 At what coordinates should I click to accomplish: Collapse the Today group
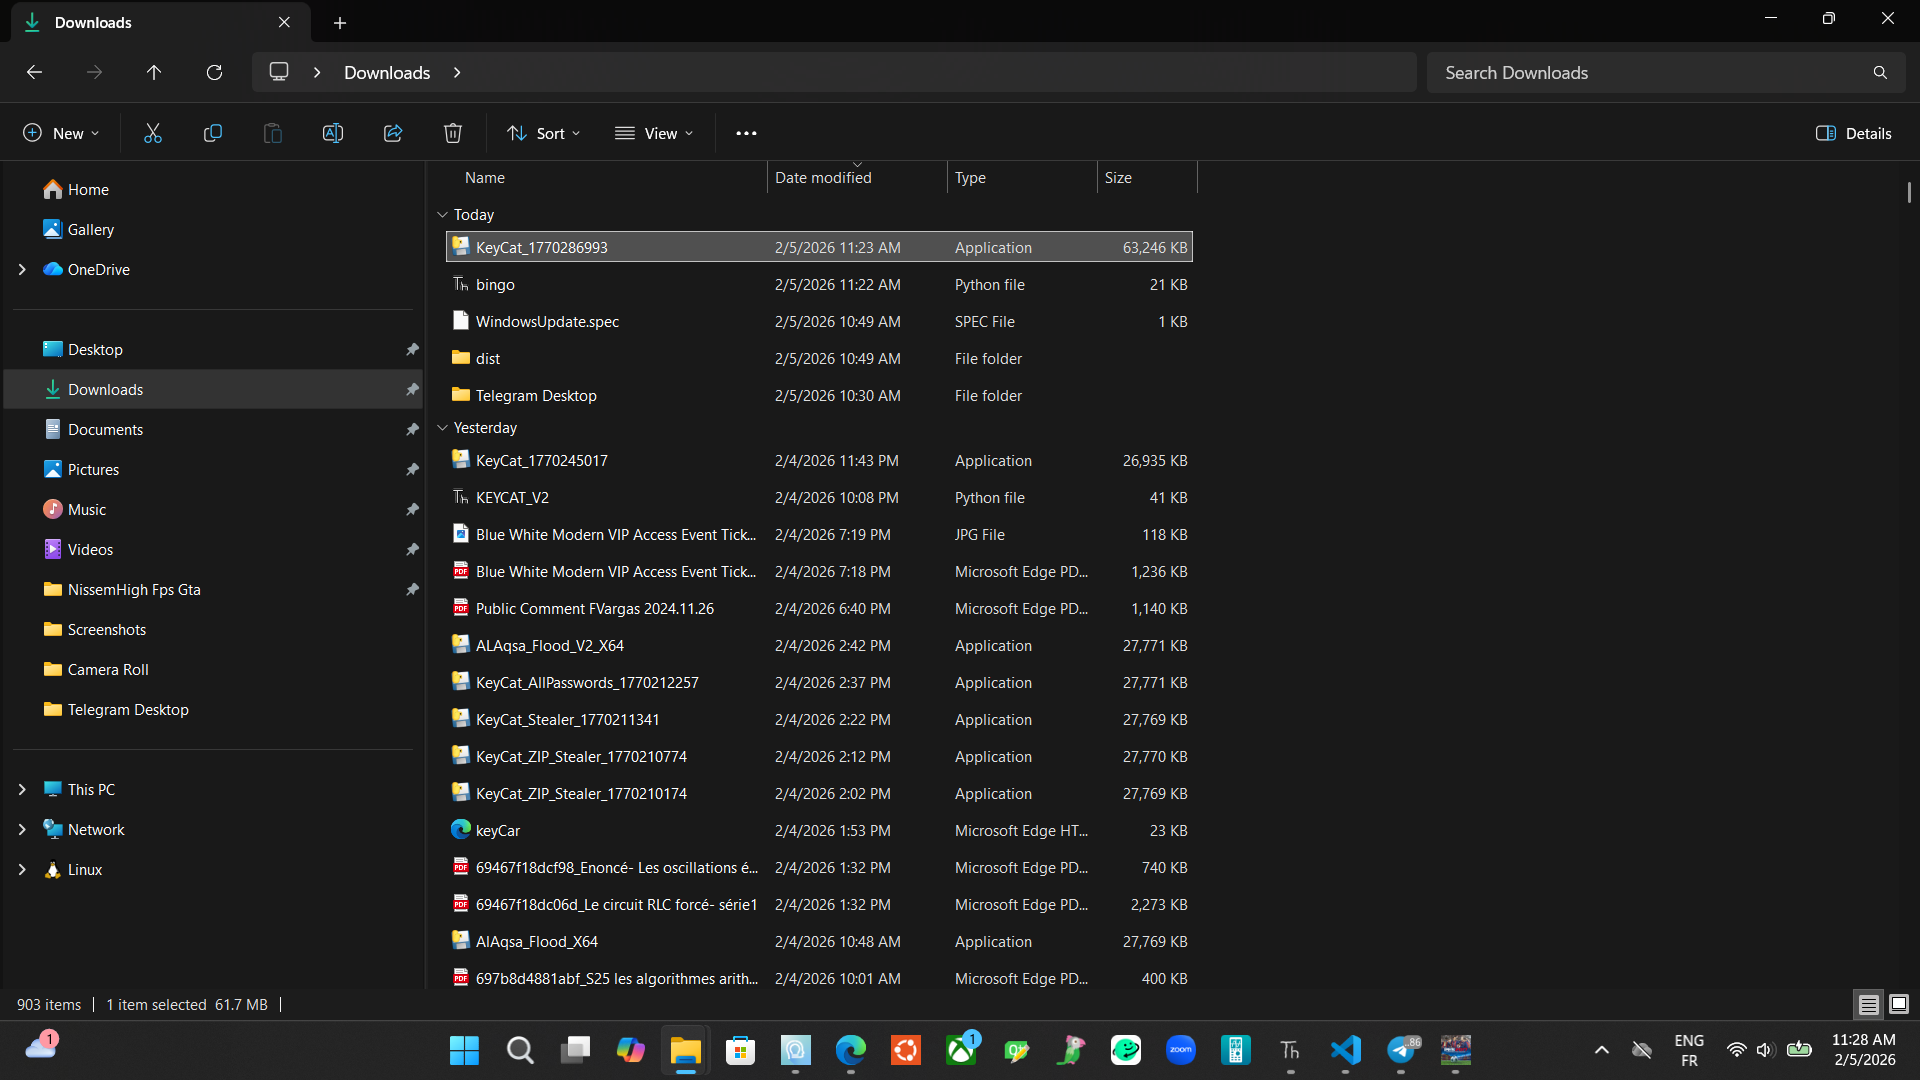click(442, 215)
